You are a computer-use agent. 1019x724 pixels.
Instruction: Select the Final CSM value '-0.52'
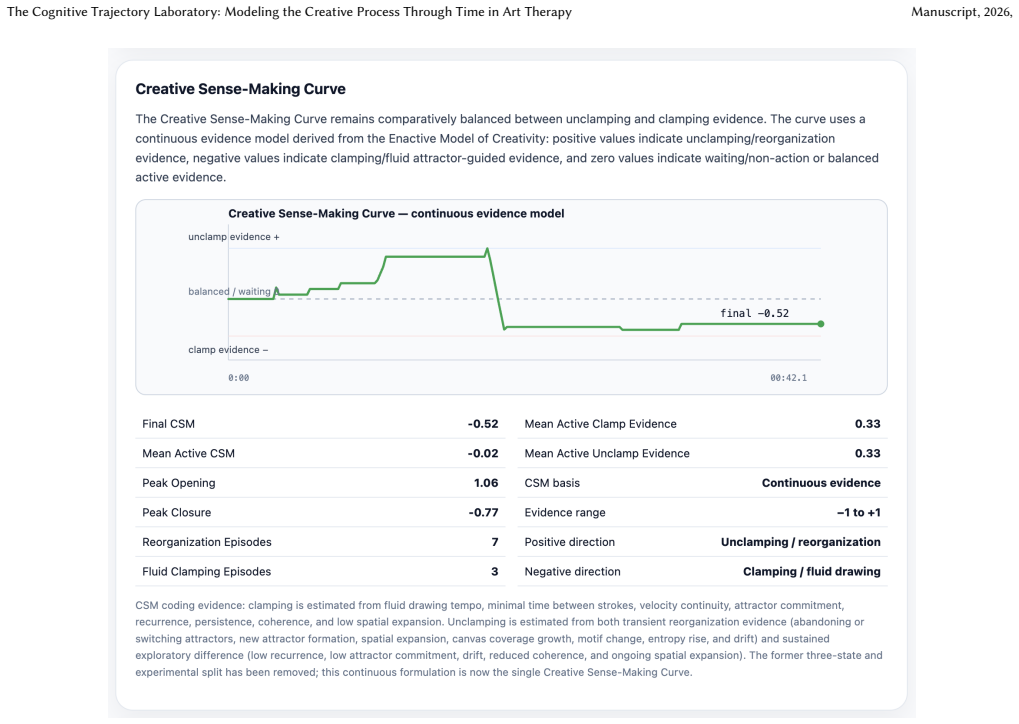click(483, 424)
